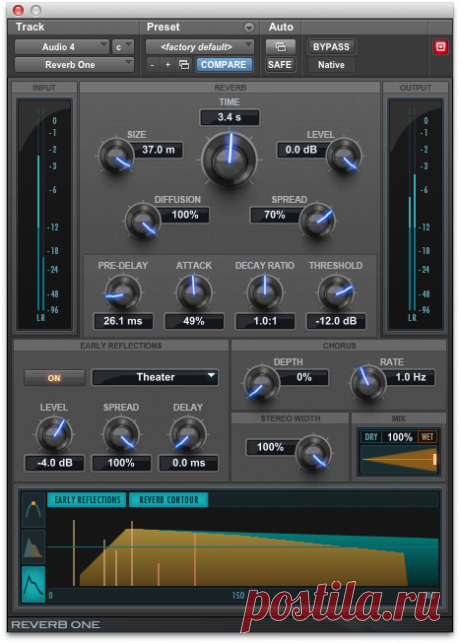
Task: Click the input level meter
Action: point(44,214)
